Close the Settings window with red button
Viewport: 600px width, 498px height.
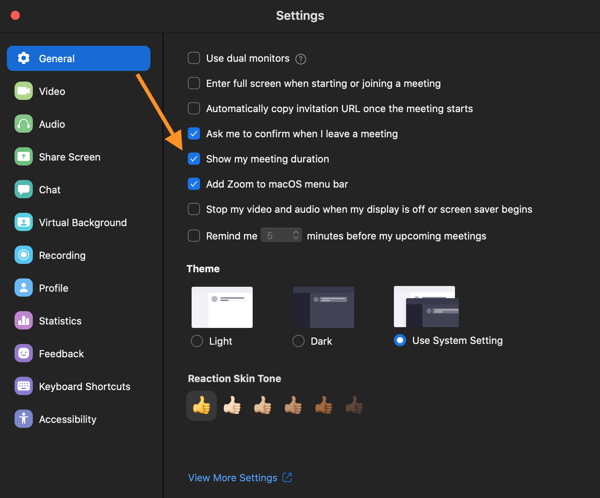(x=15, y=15)
